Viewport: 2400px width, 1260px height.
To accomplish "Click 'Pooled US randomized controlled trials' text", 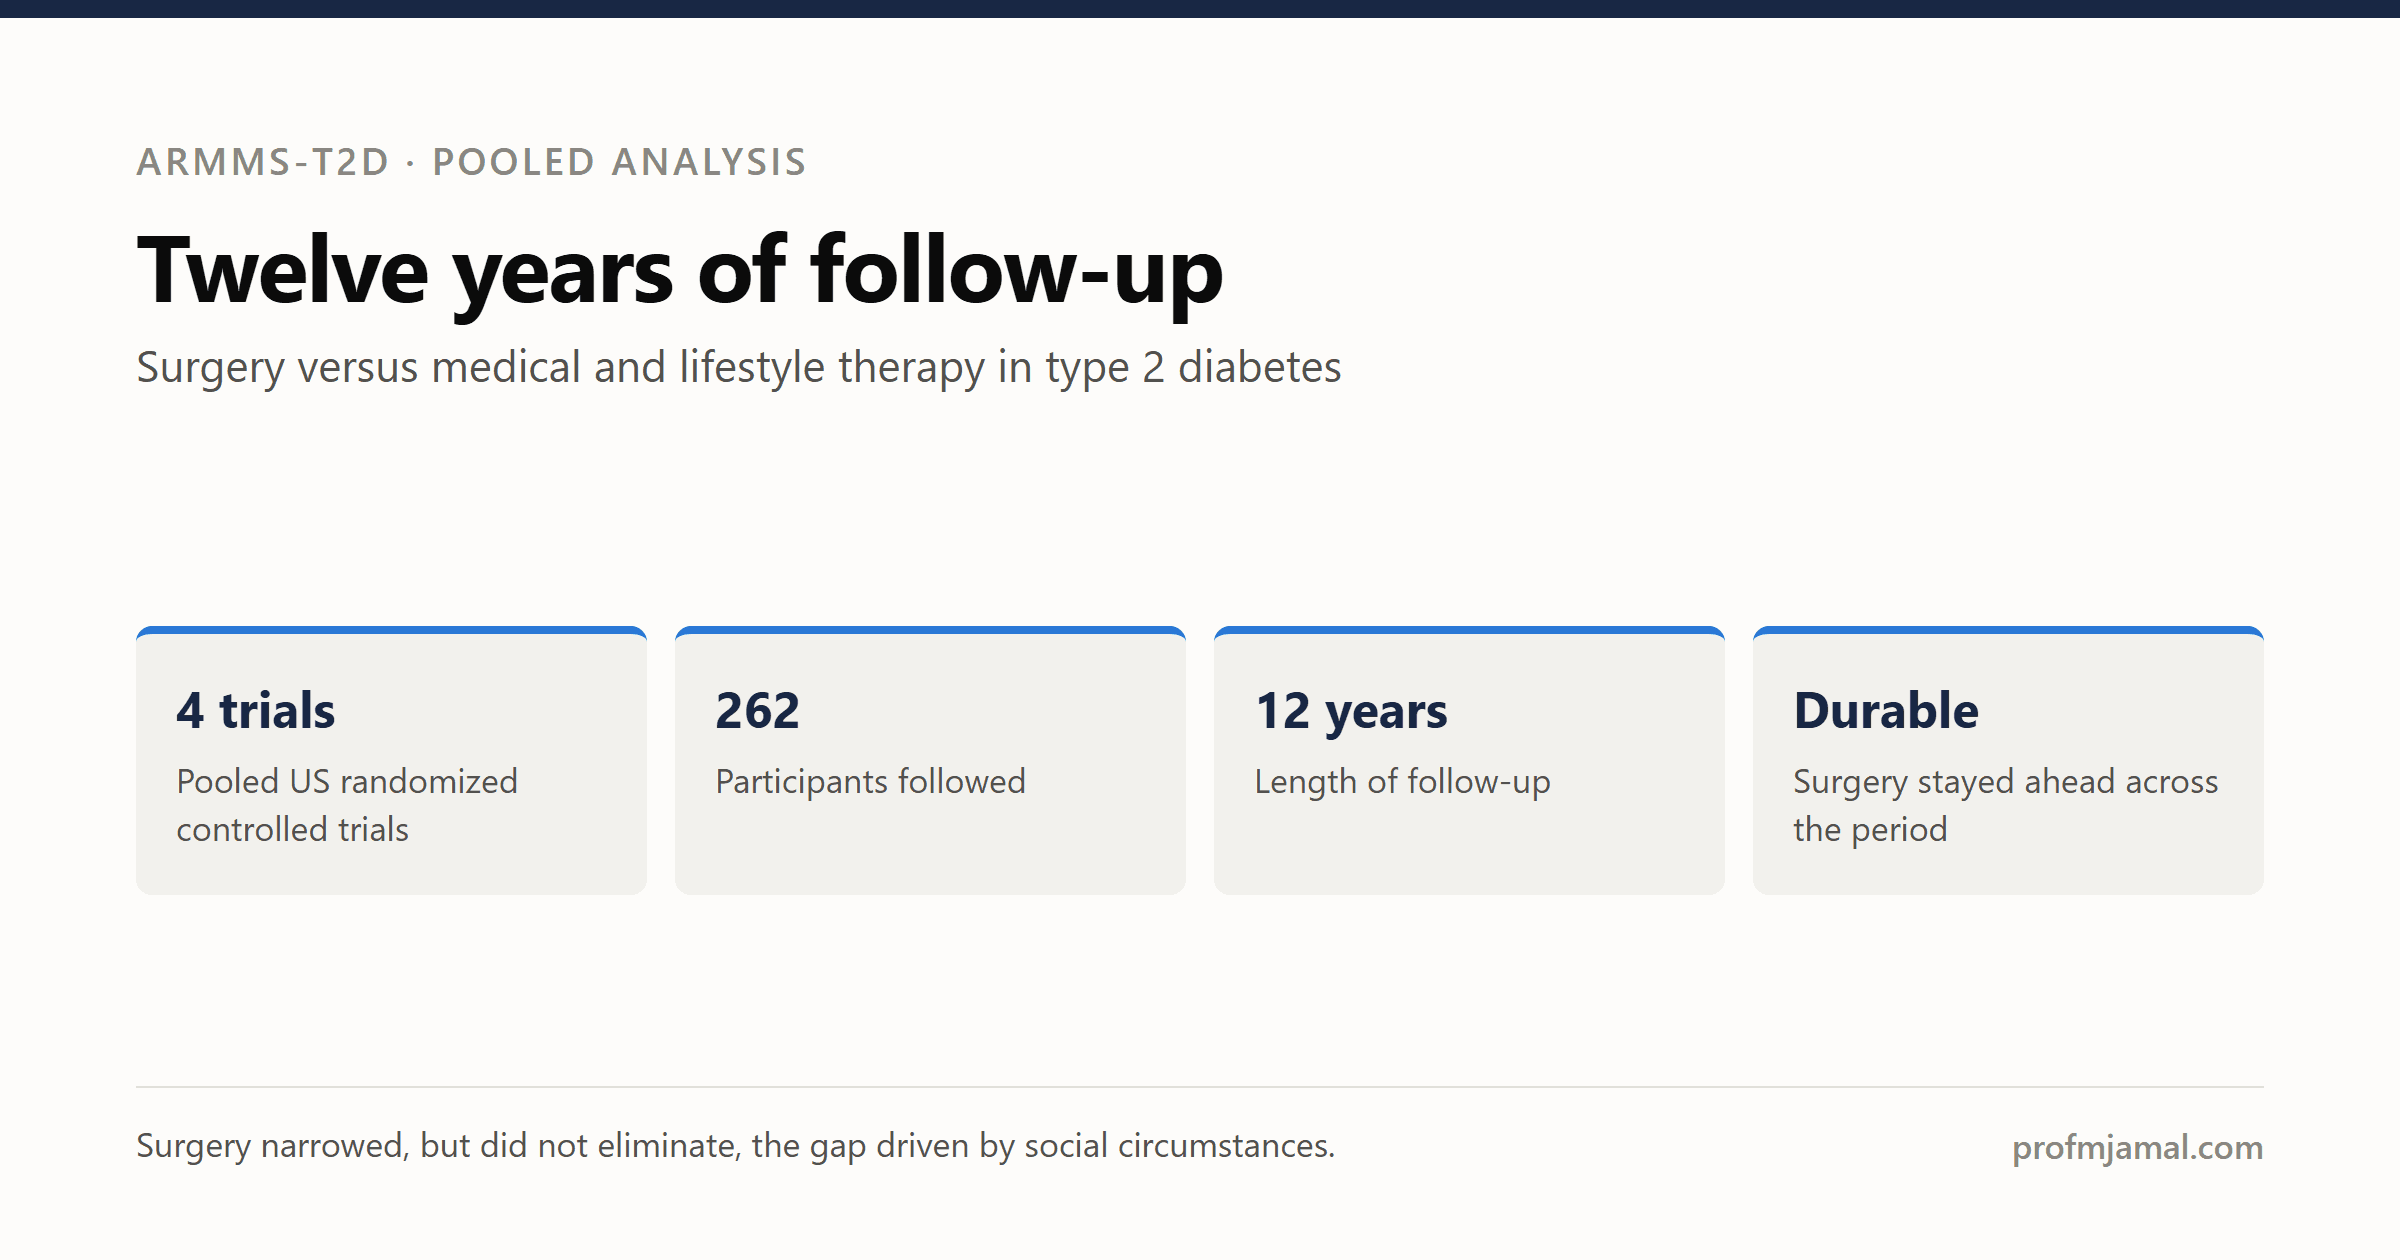I will (x=347, y=805).
